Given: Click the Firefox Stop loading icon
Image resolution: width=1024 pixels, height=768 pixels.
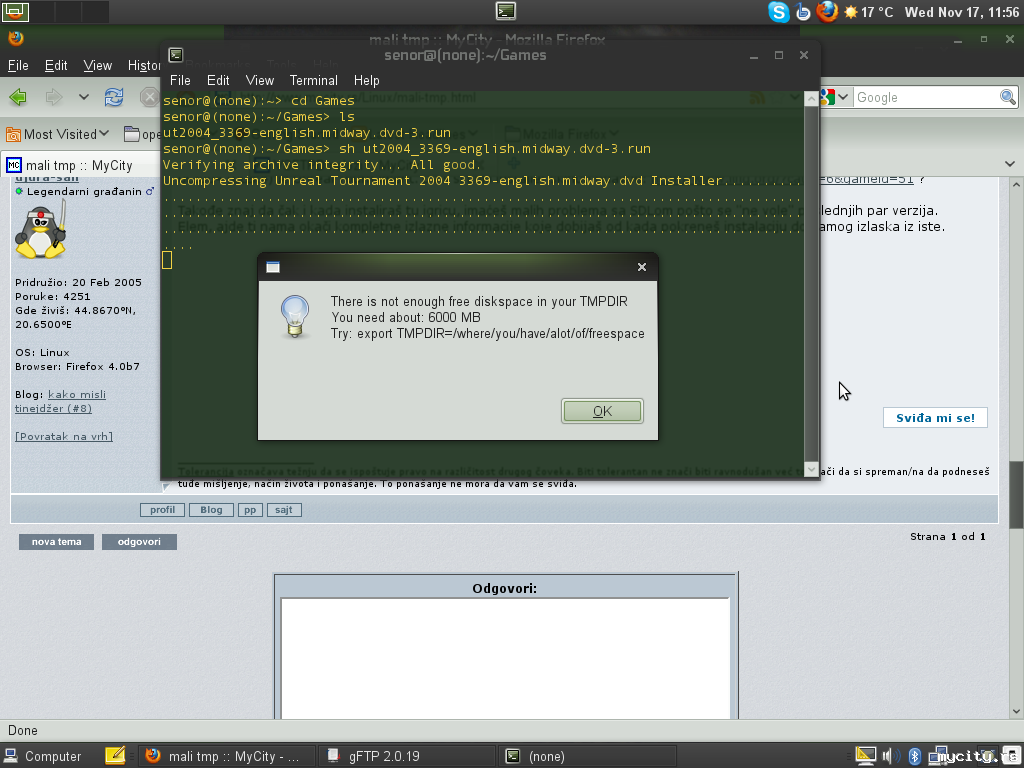Looking at the screenshot, I should tap(150, 97).
